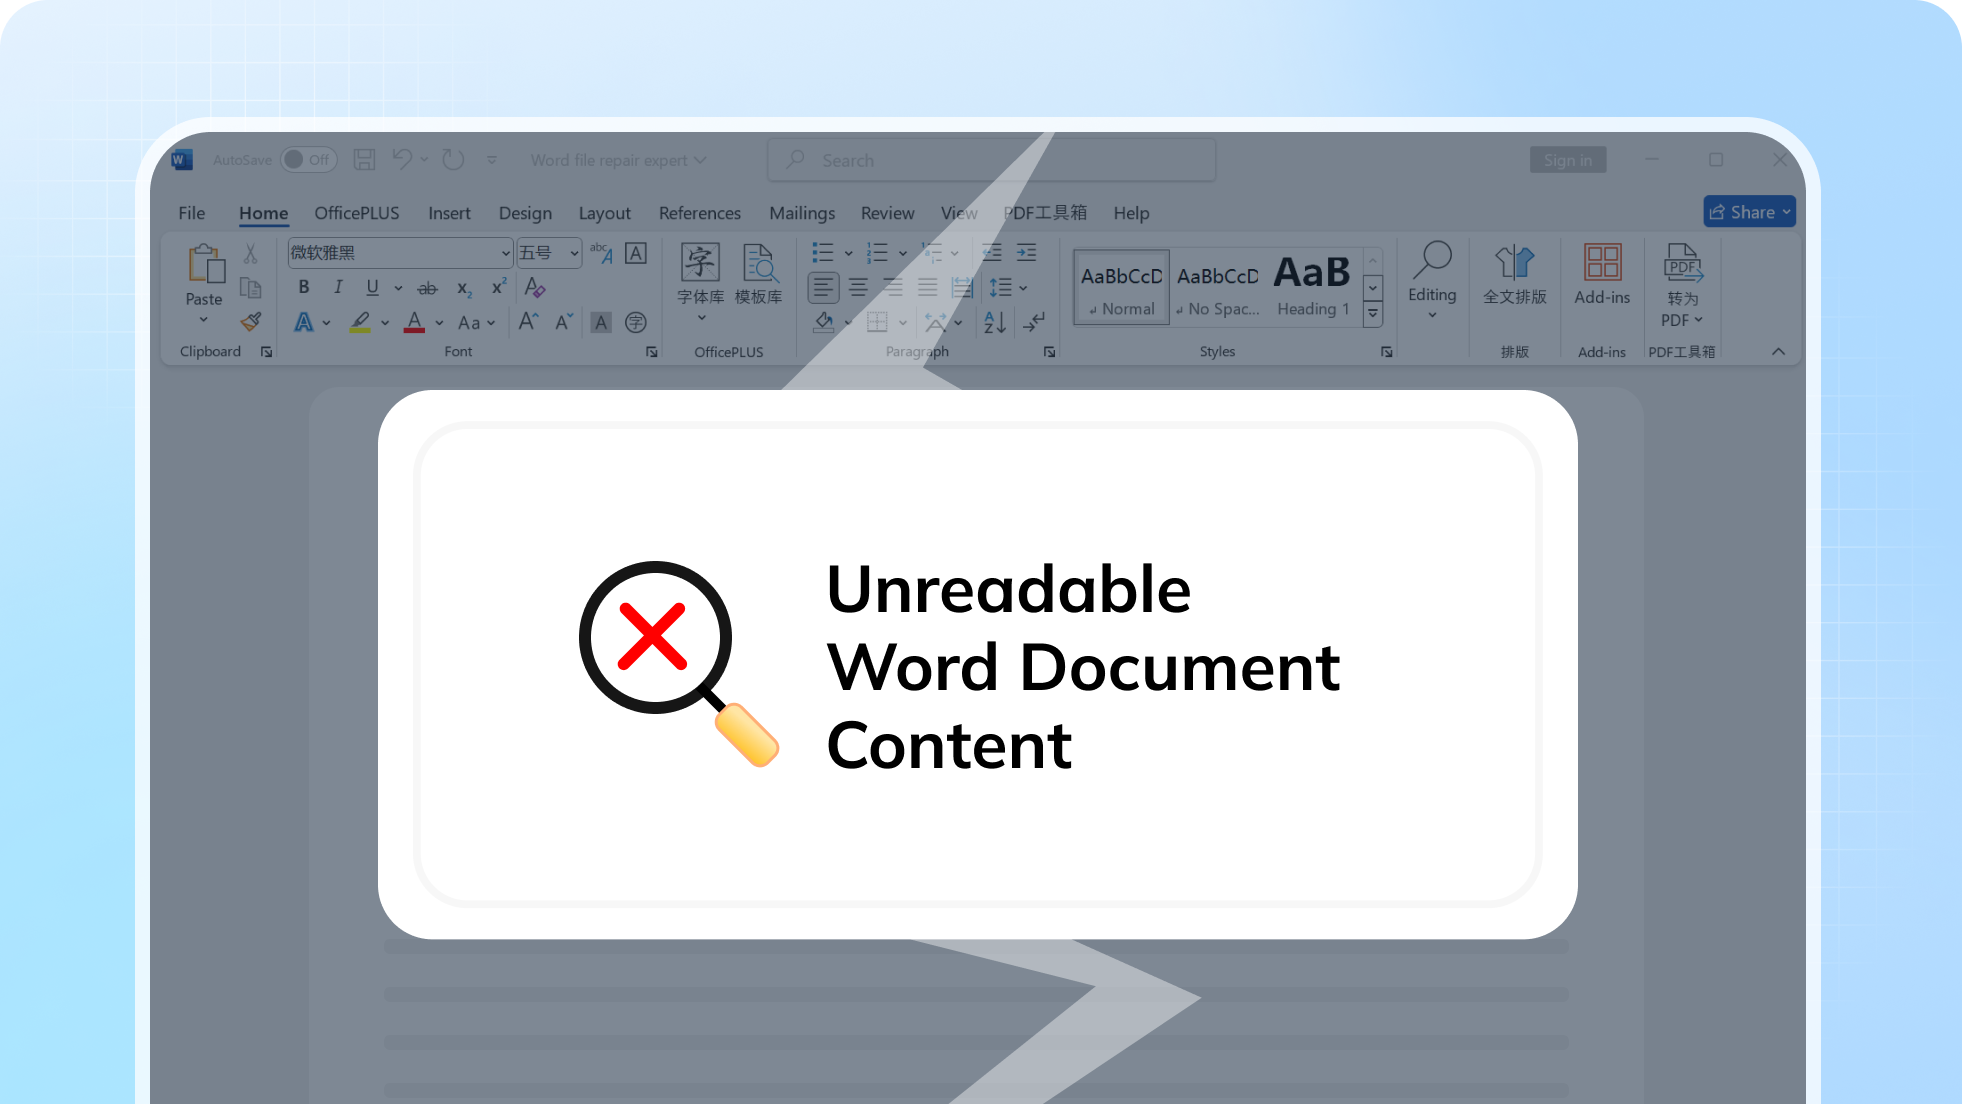1962x1104 pixels.
Task: Click the Share button
Action: tap(1749, 212)
